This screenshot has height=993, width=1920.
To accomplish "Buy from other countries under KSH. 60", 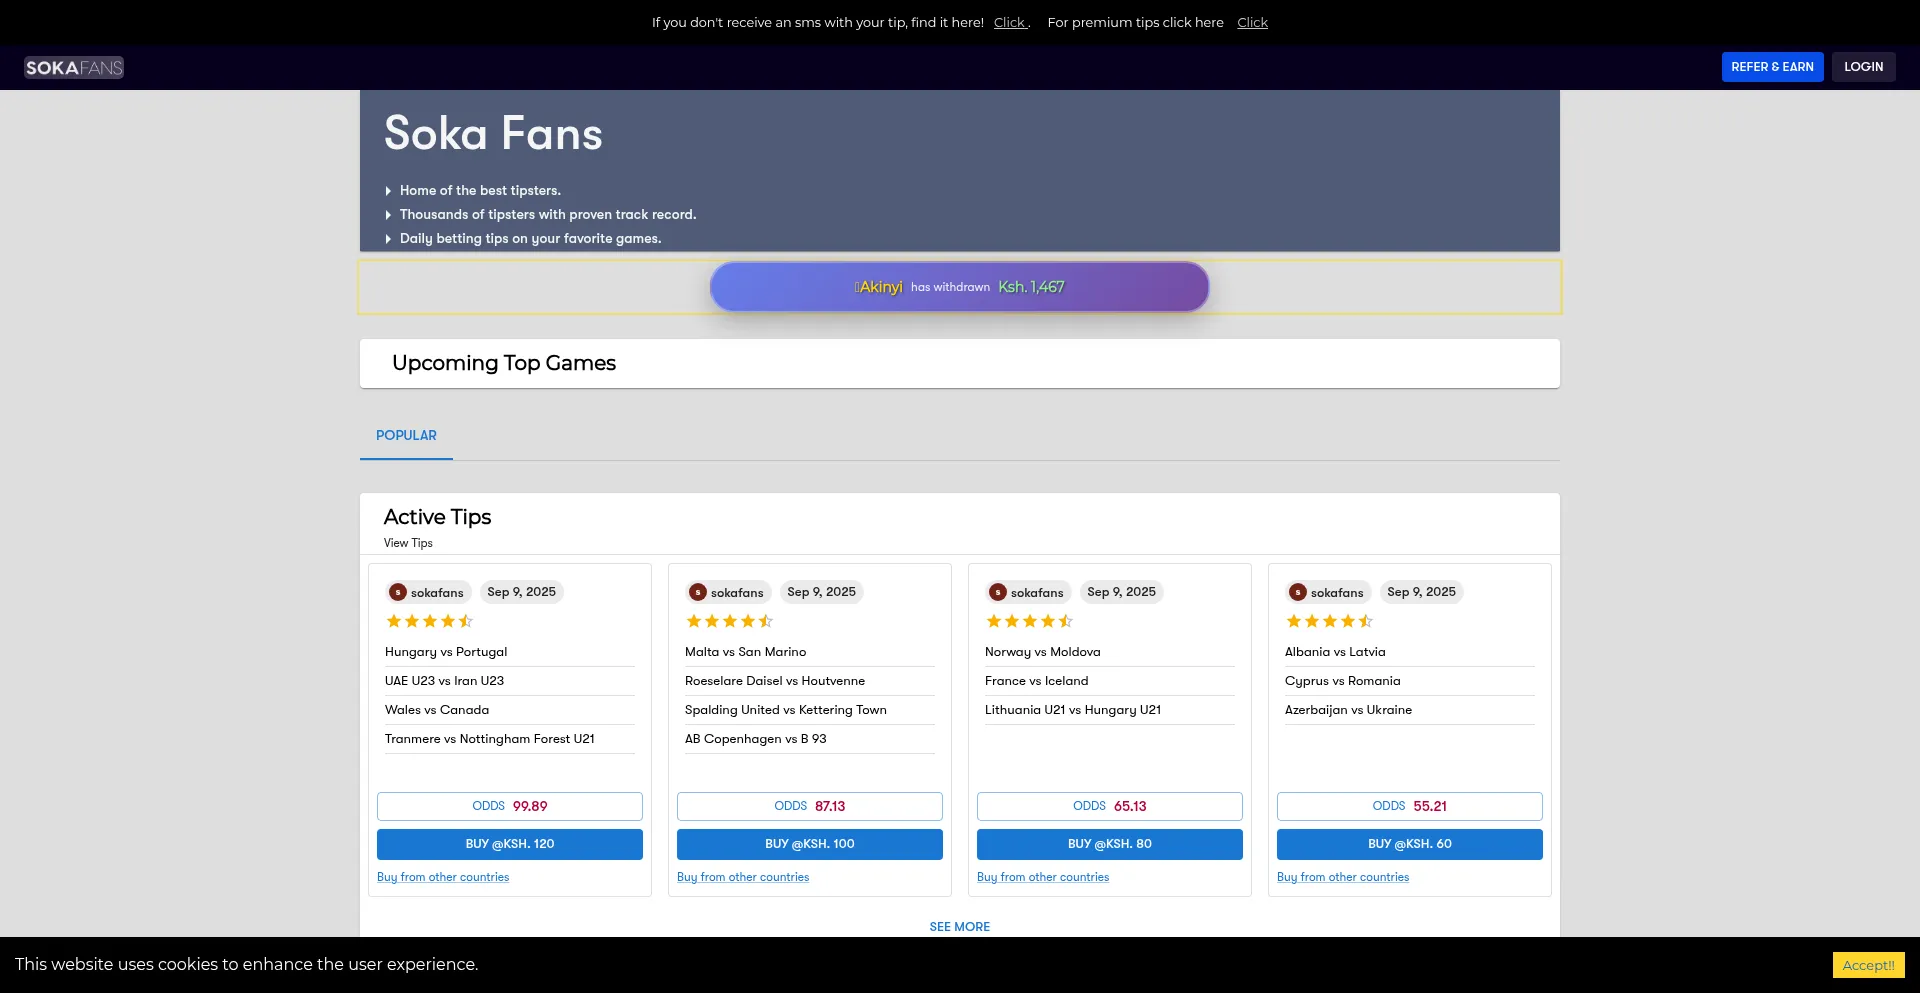I will click(1343, 877).
